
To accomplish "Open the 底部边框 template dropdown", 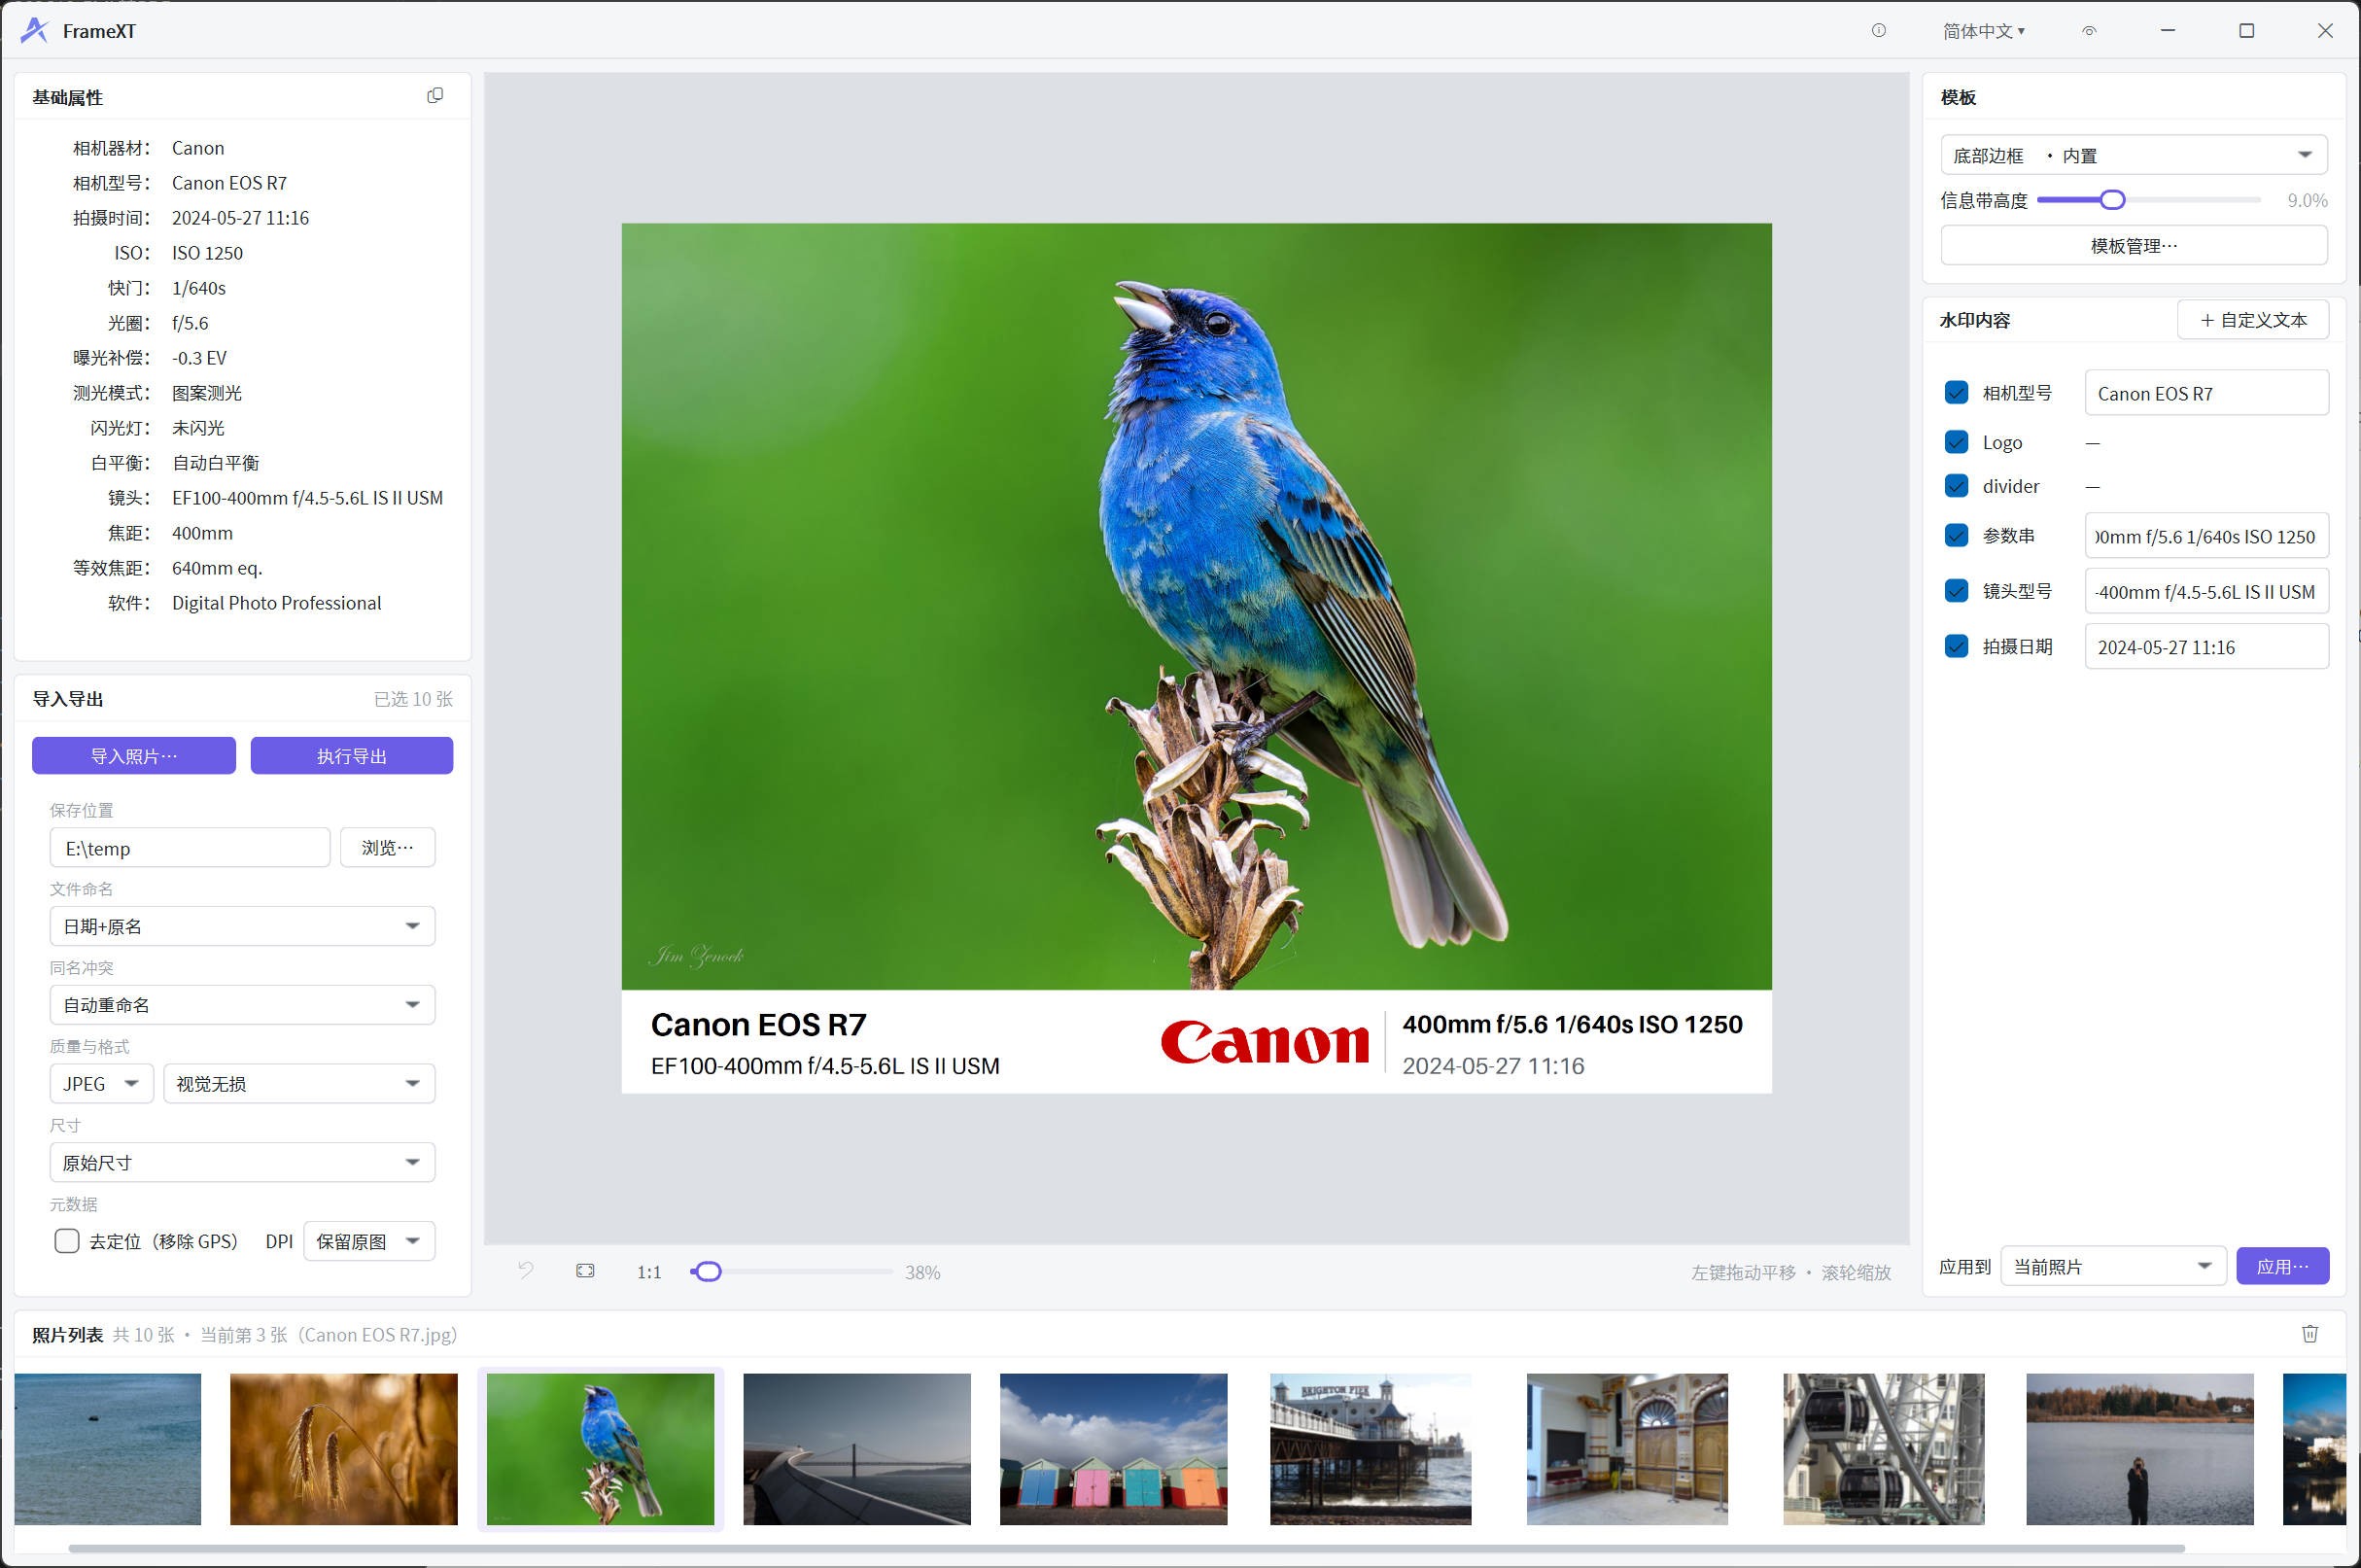I will [x=2134, y=155].
